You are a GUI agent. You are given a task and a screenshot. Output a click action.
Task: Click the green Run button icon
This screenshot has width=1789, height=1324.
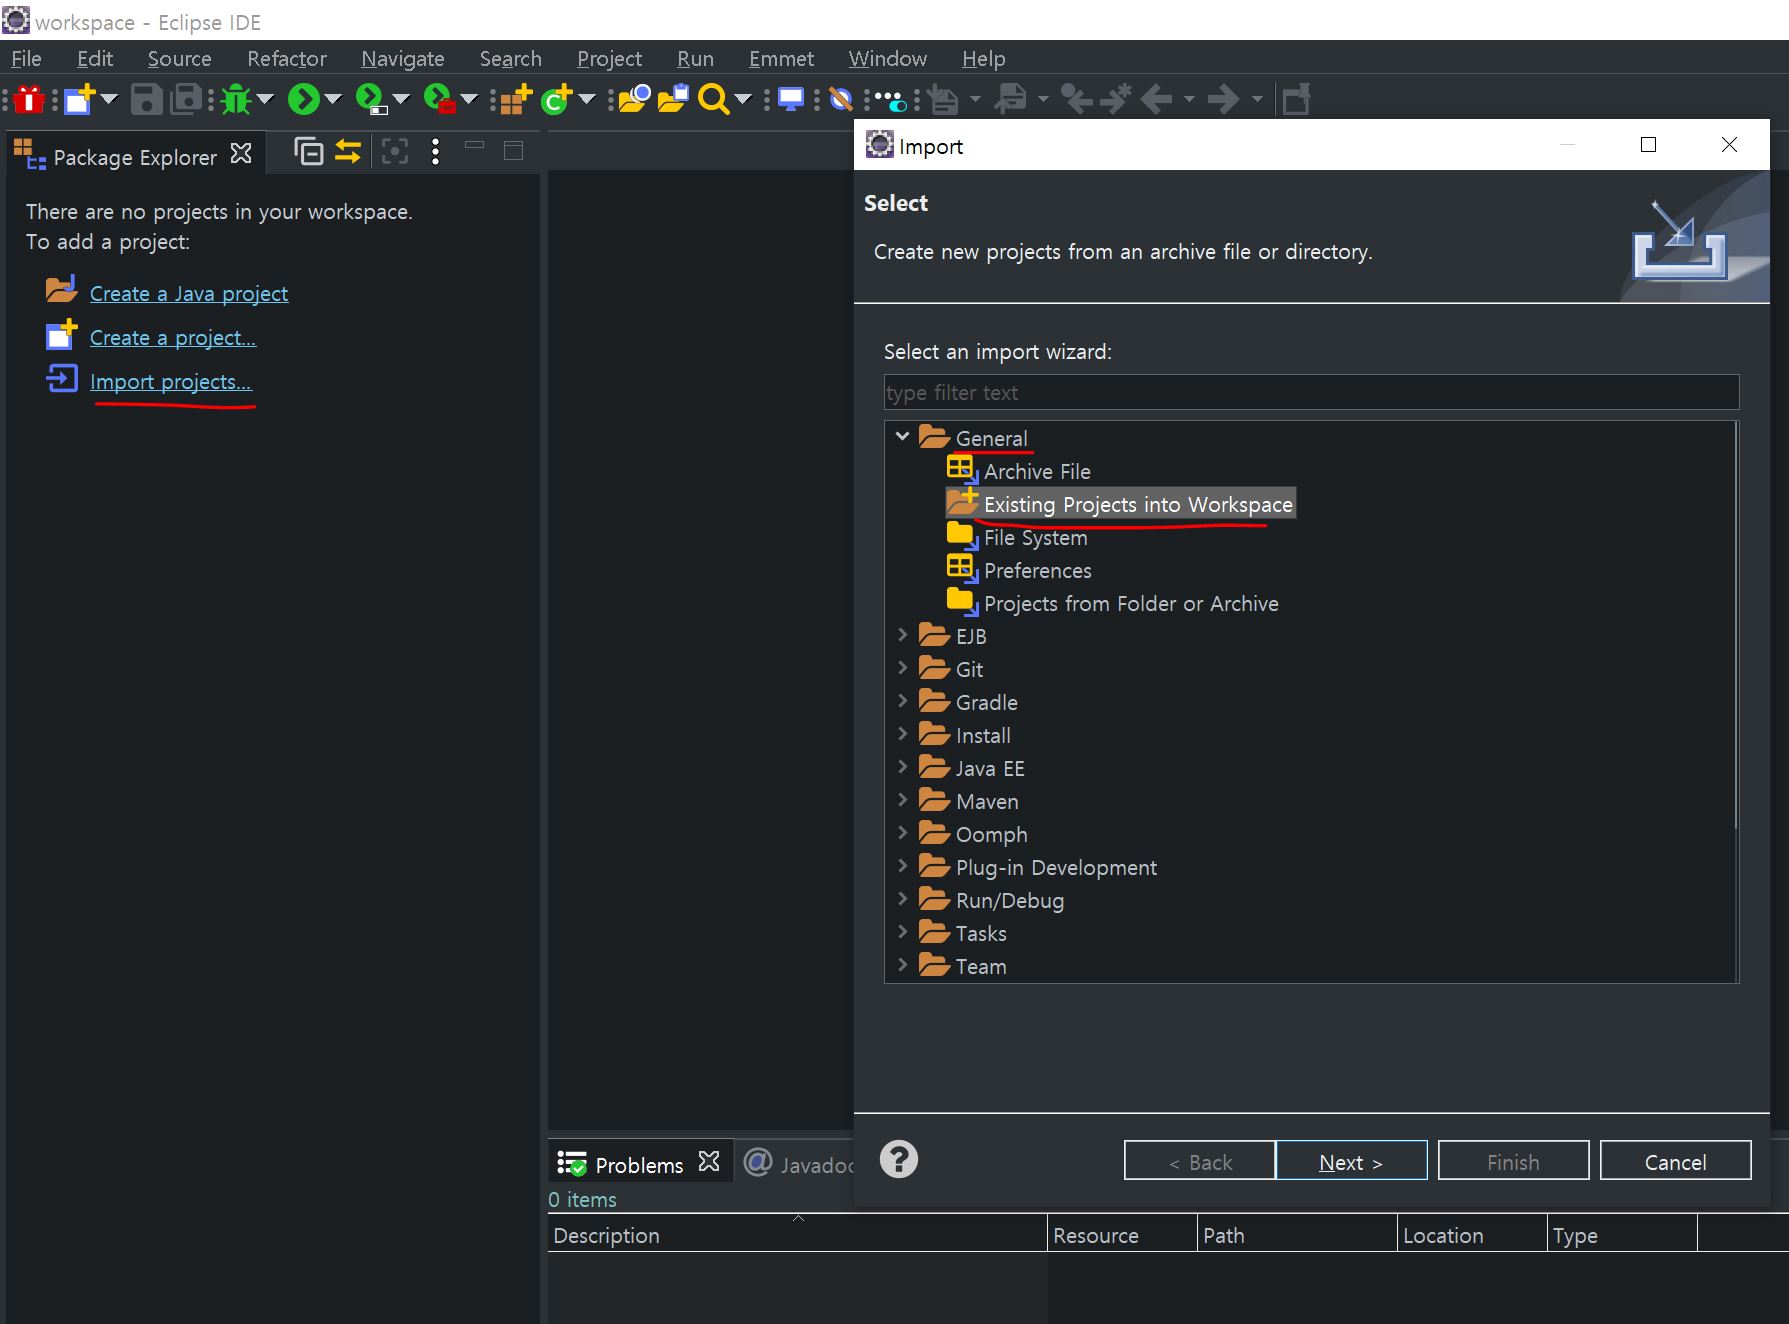pos(303,99)
